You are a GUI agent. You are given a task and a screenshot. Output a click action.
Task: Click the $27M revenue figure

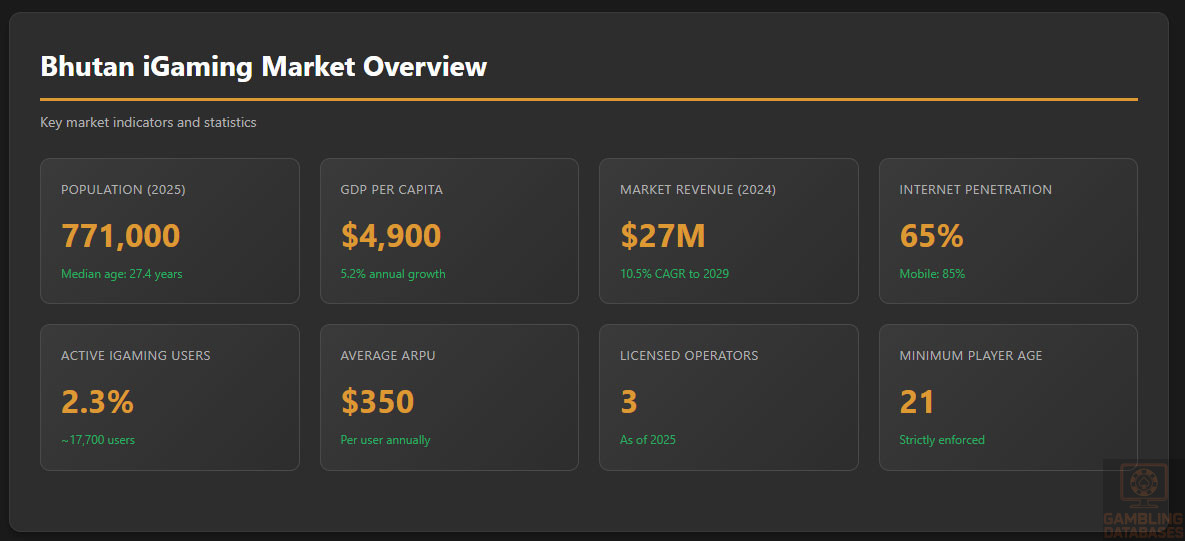point(663,236)
